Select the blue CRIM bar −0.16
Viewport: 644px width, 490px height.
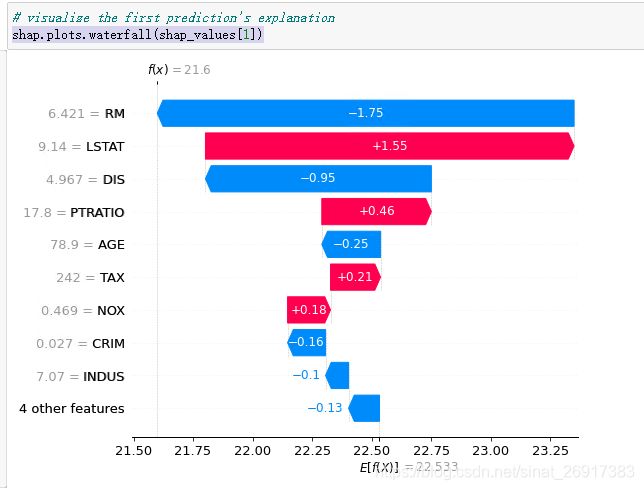pos(306,343)
